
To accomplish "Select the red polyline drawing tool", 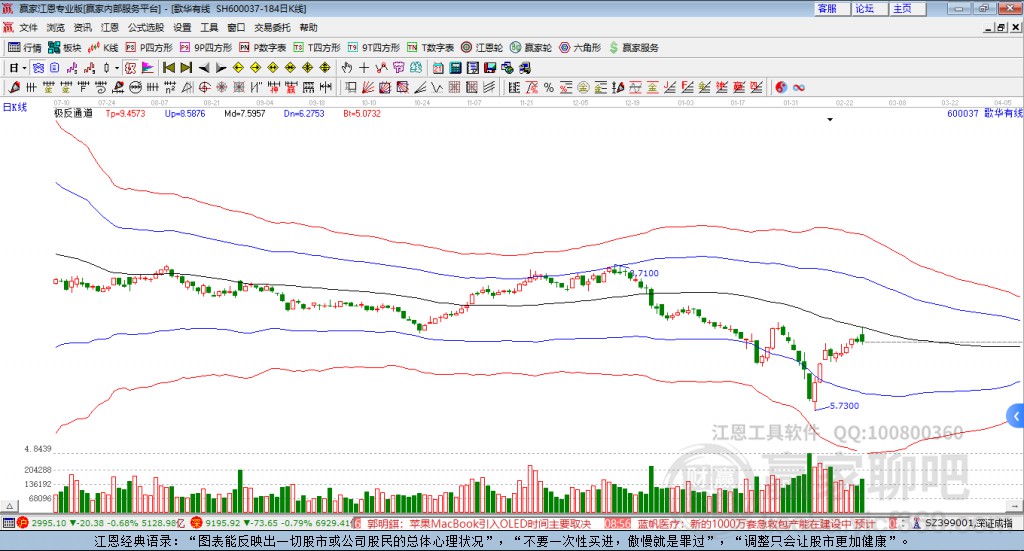I will pyautogui.click(x=381, y=68).
